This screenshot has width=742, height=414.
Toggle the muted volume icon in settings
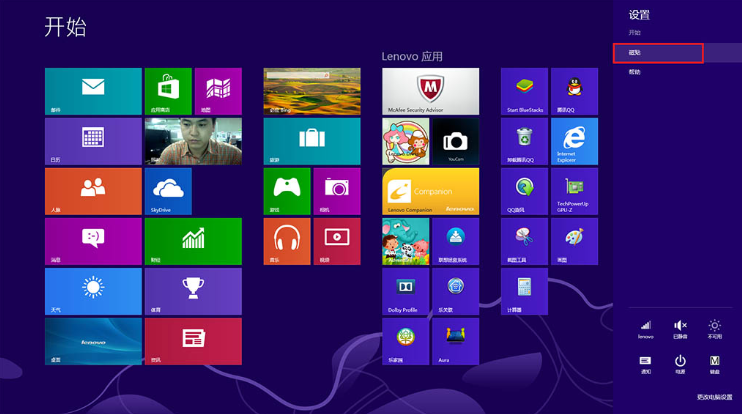click(x=680, y=328)
